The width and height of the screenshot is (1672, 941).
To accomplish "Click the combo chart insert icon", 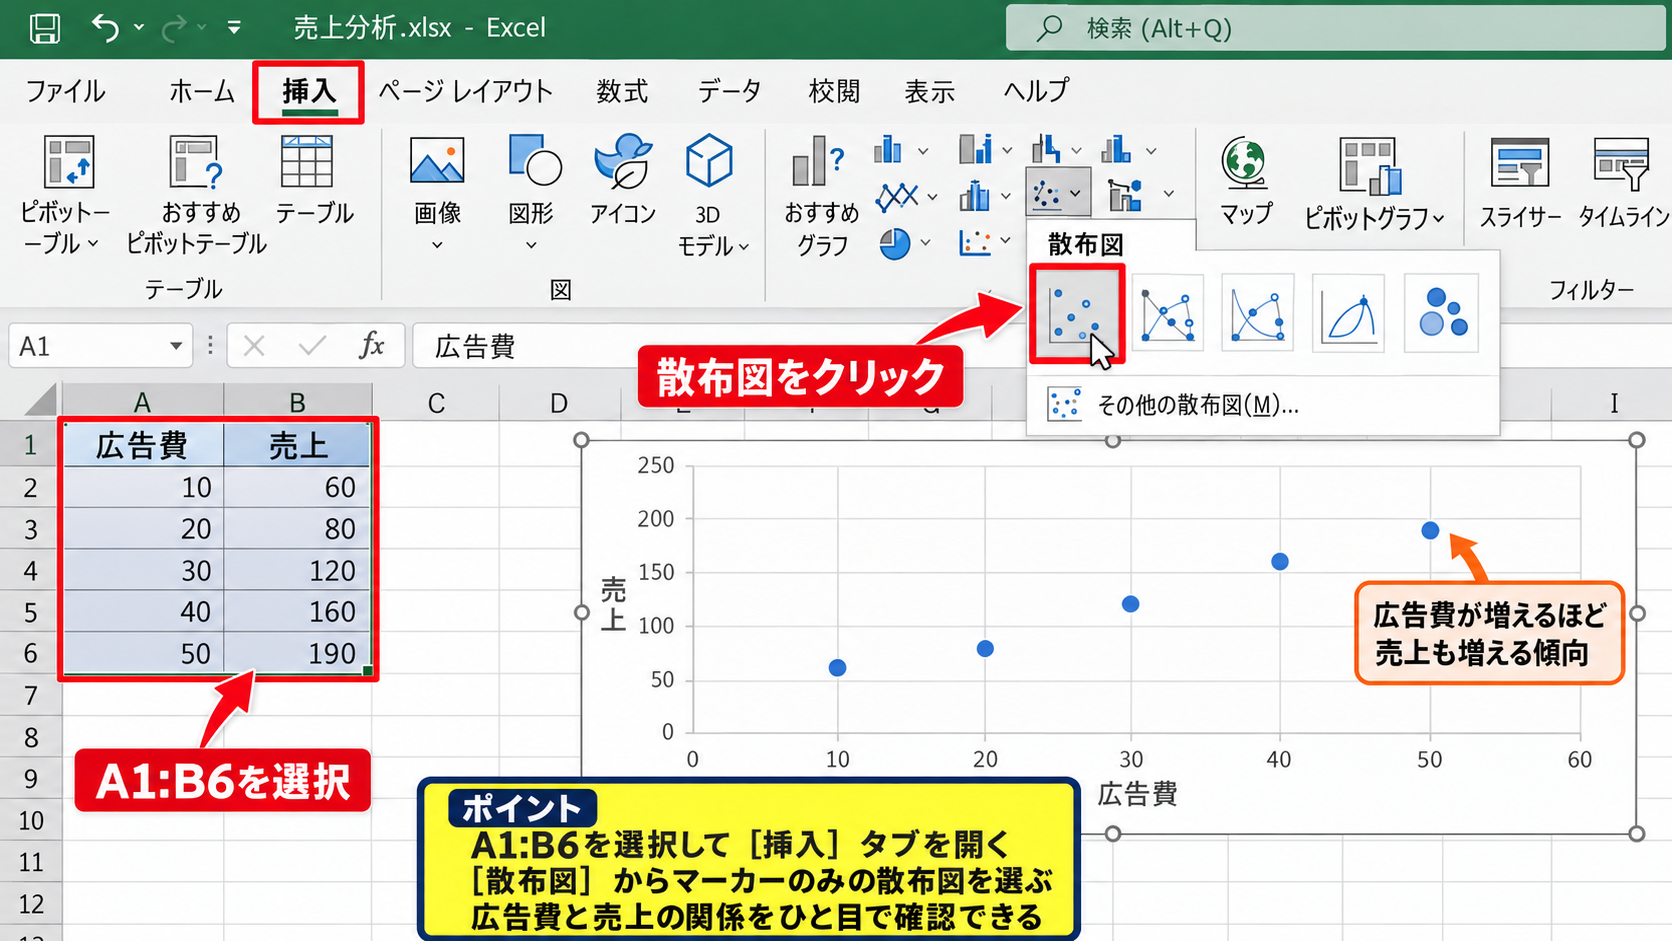I will [1126, 195].
